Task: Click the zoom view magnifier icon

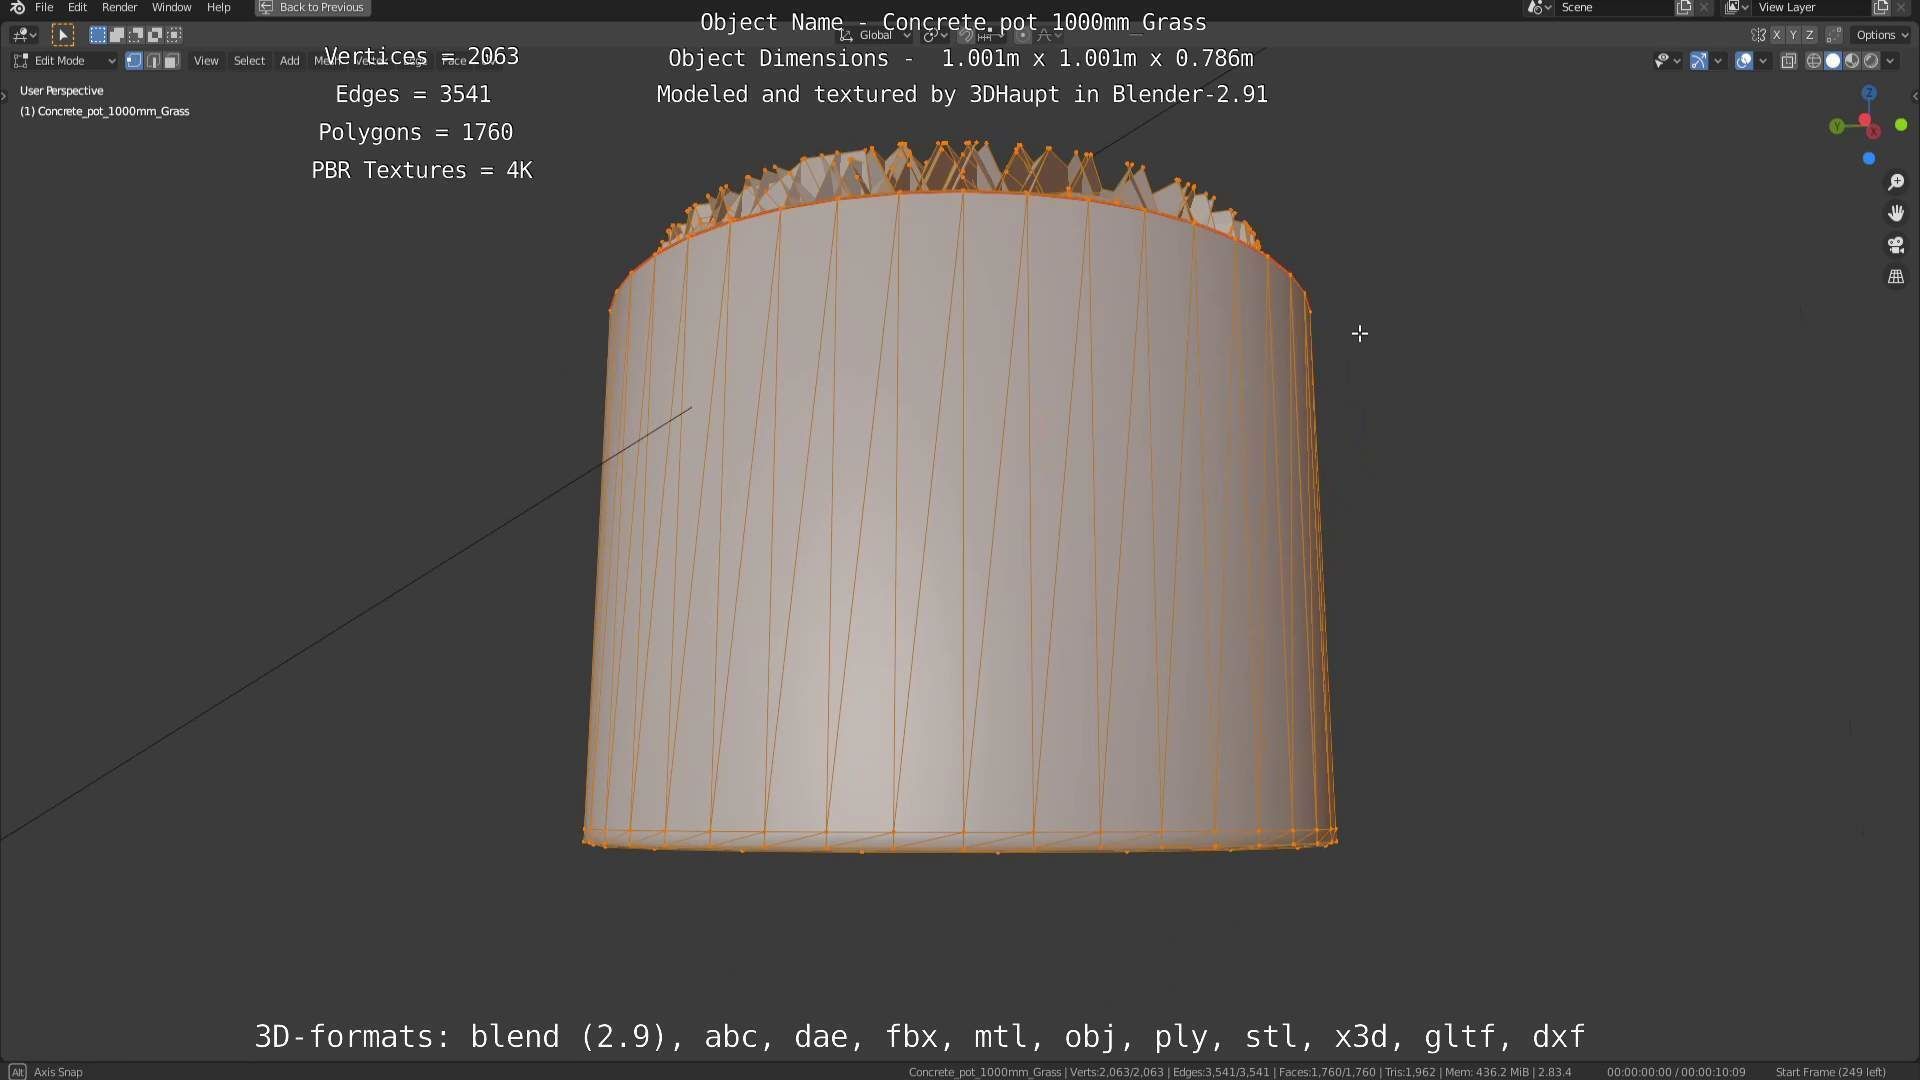Action: (1895, 182)
